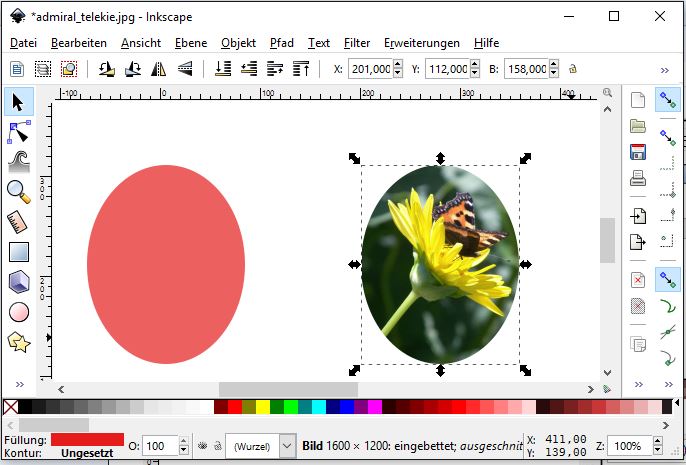Select the star and polygon tool
This screenshot has height=465, width=686.
tap(18, 342)
